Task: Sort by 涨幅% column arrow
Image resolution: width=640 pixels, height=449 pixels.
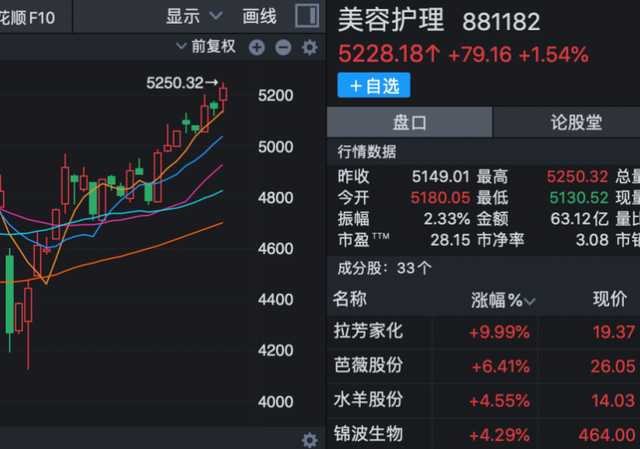Action: 530,300
